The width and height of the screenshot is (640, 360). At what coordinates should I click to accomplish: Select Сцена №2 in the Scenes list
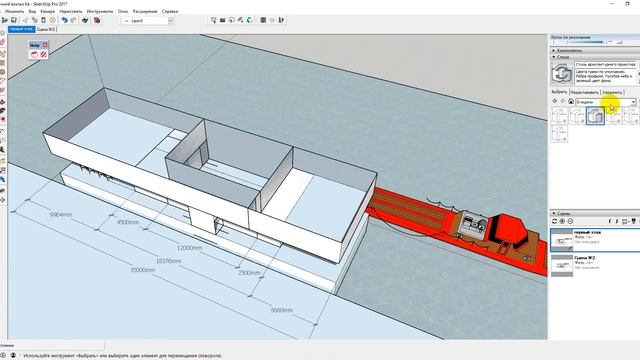click(595, 265)
